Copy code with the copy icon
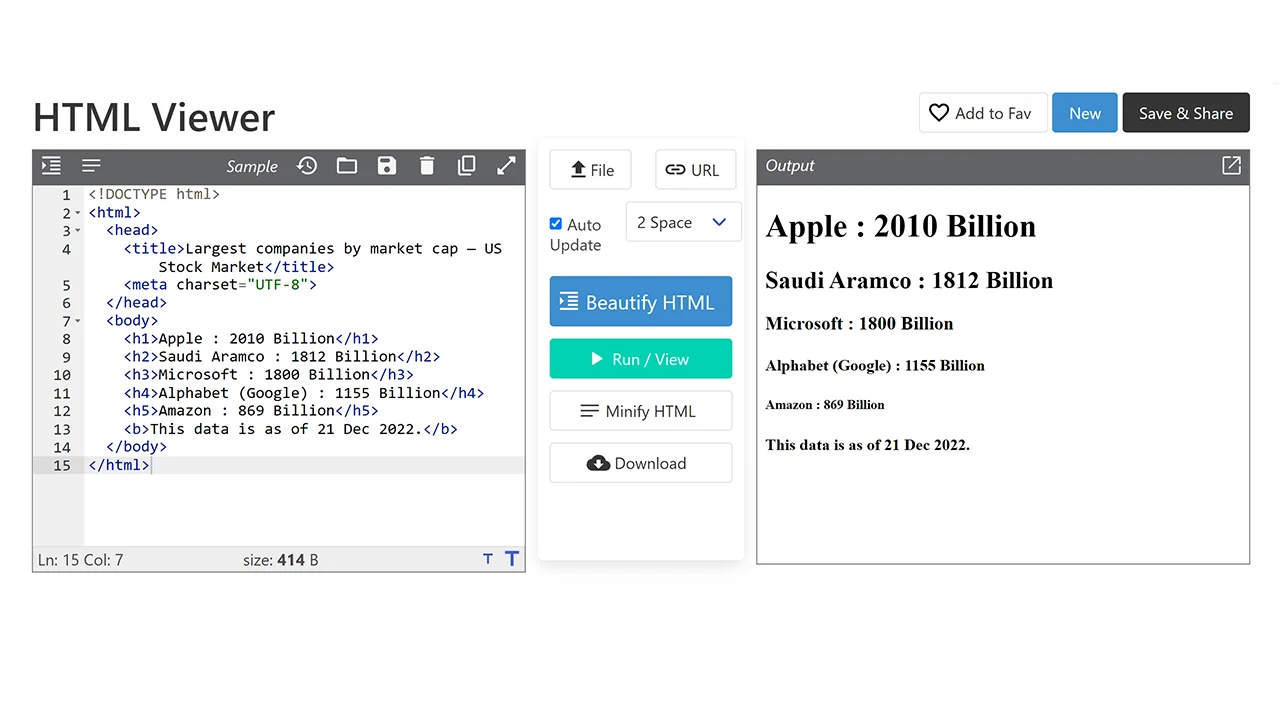 point(467,166)
